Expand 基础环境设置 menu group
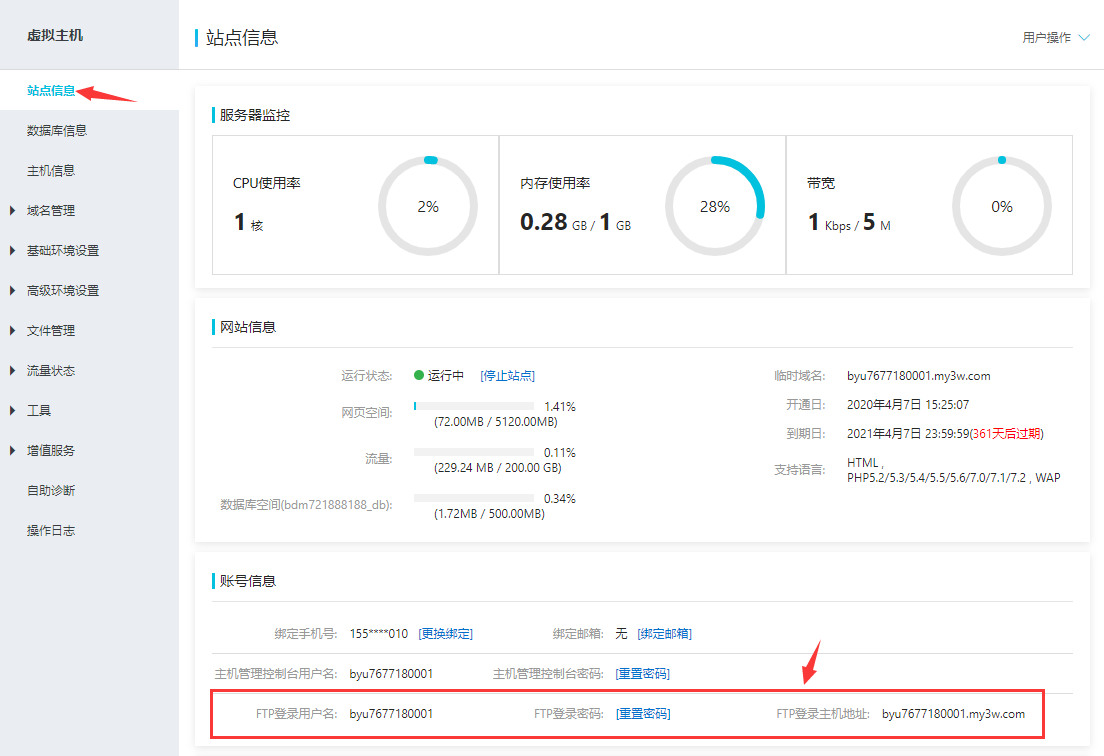This screenshot has height=756, width=1104. 63,251
